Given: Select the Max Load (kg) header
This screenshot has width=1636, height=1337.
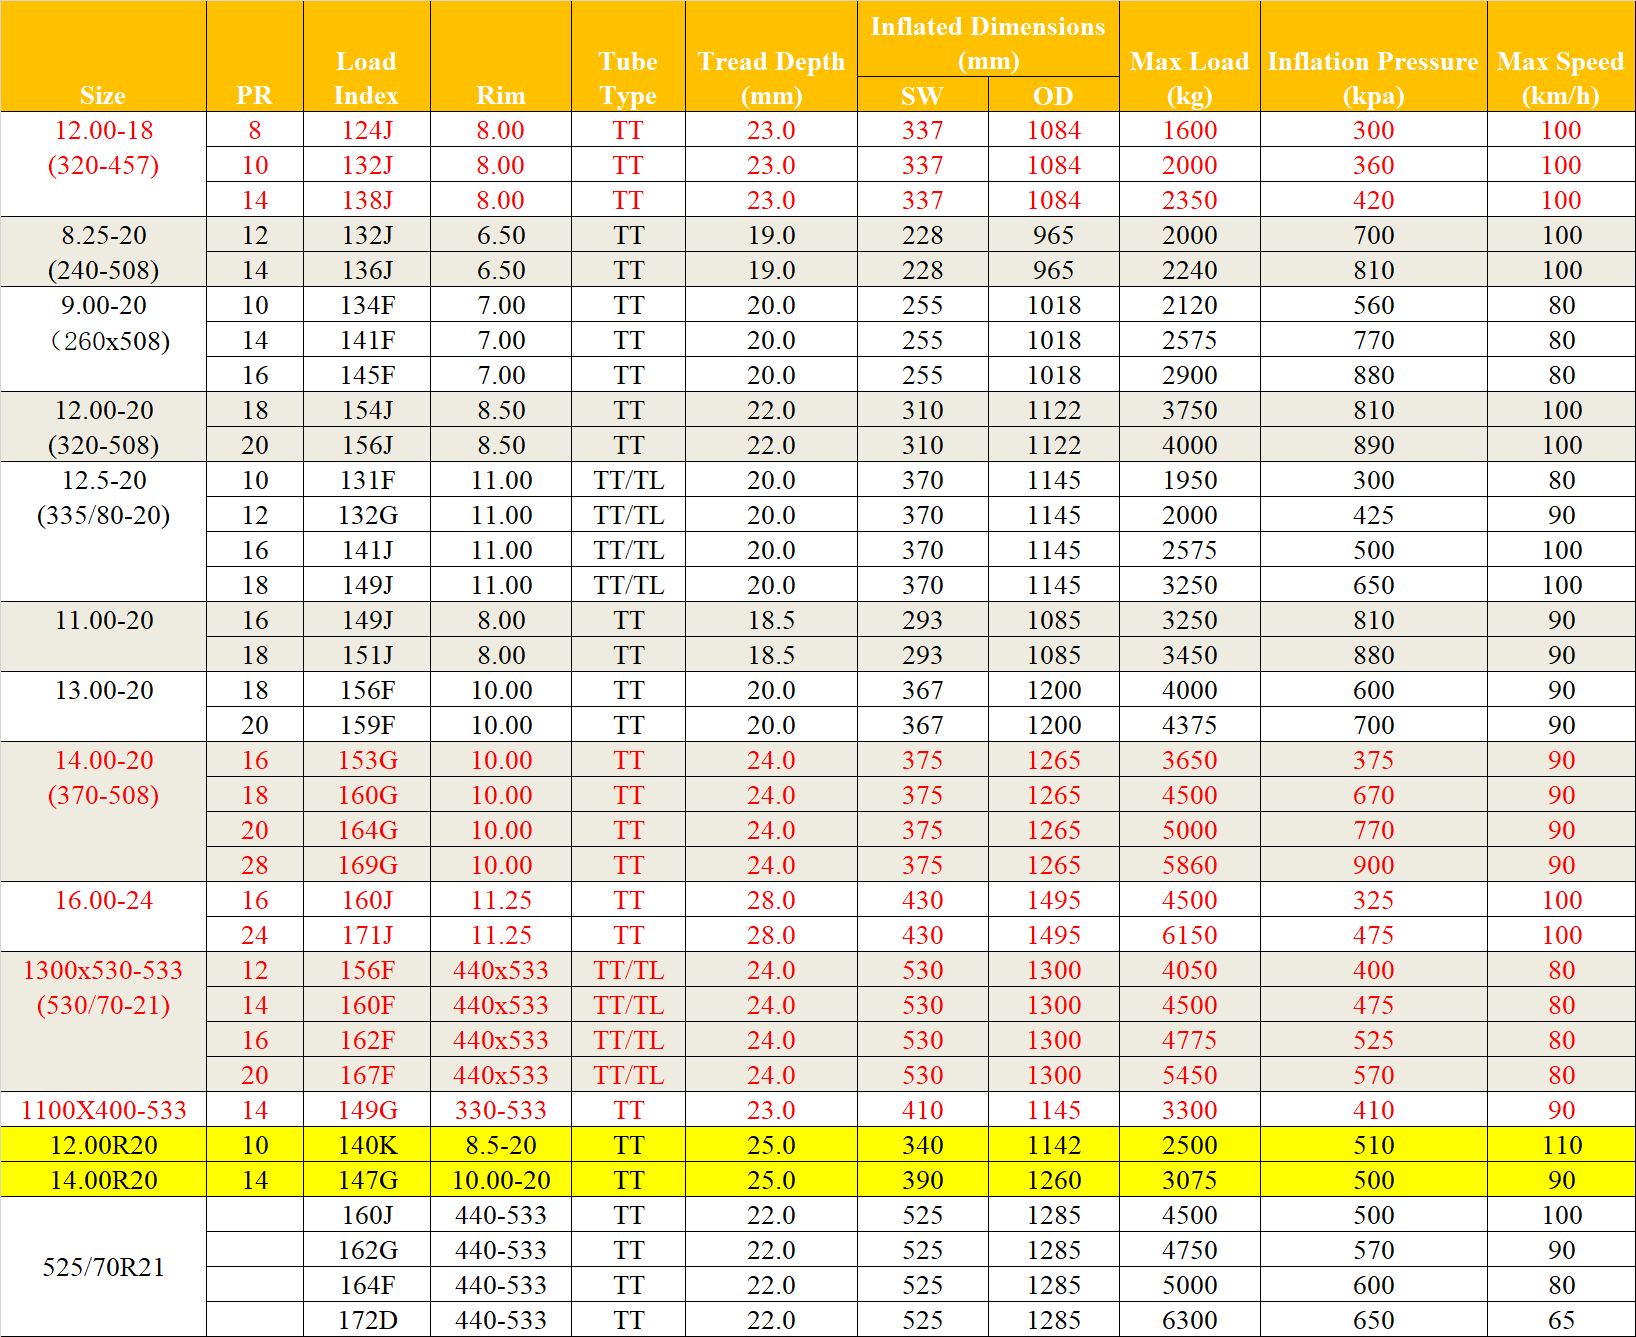Looking at the screenshot, I should coord(1189,78).
